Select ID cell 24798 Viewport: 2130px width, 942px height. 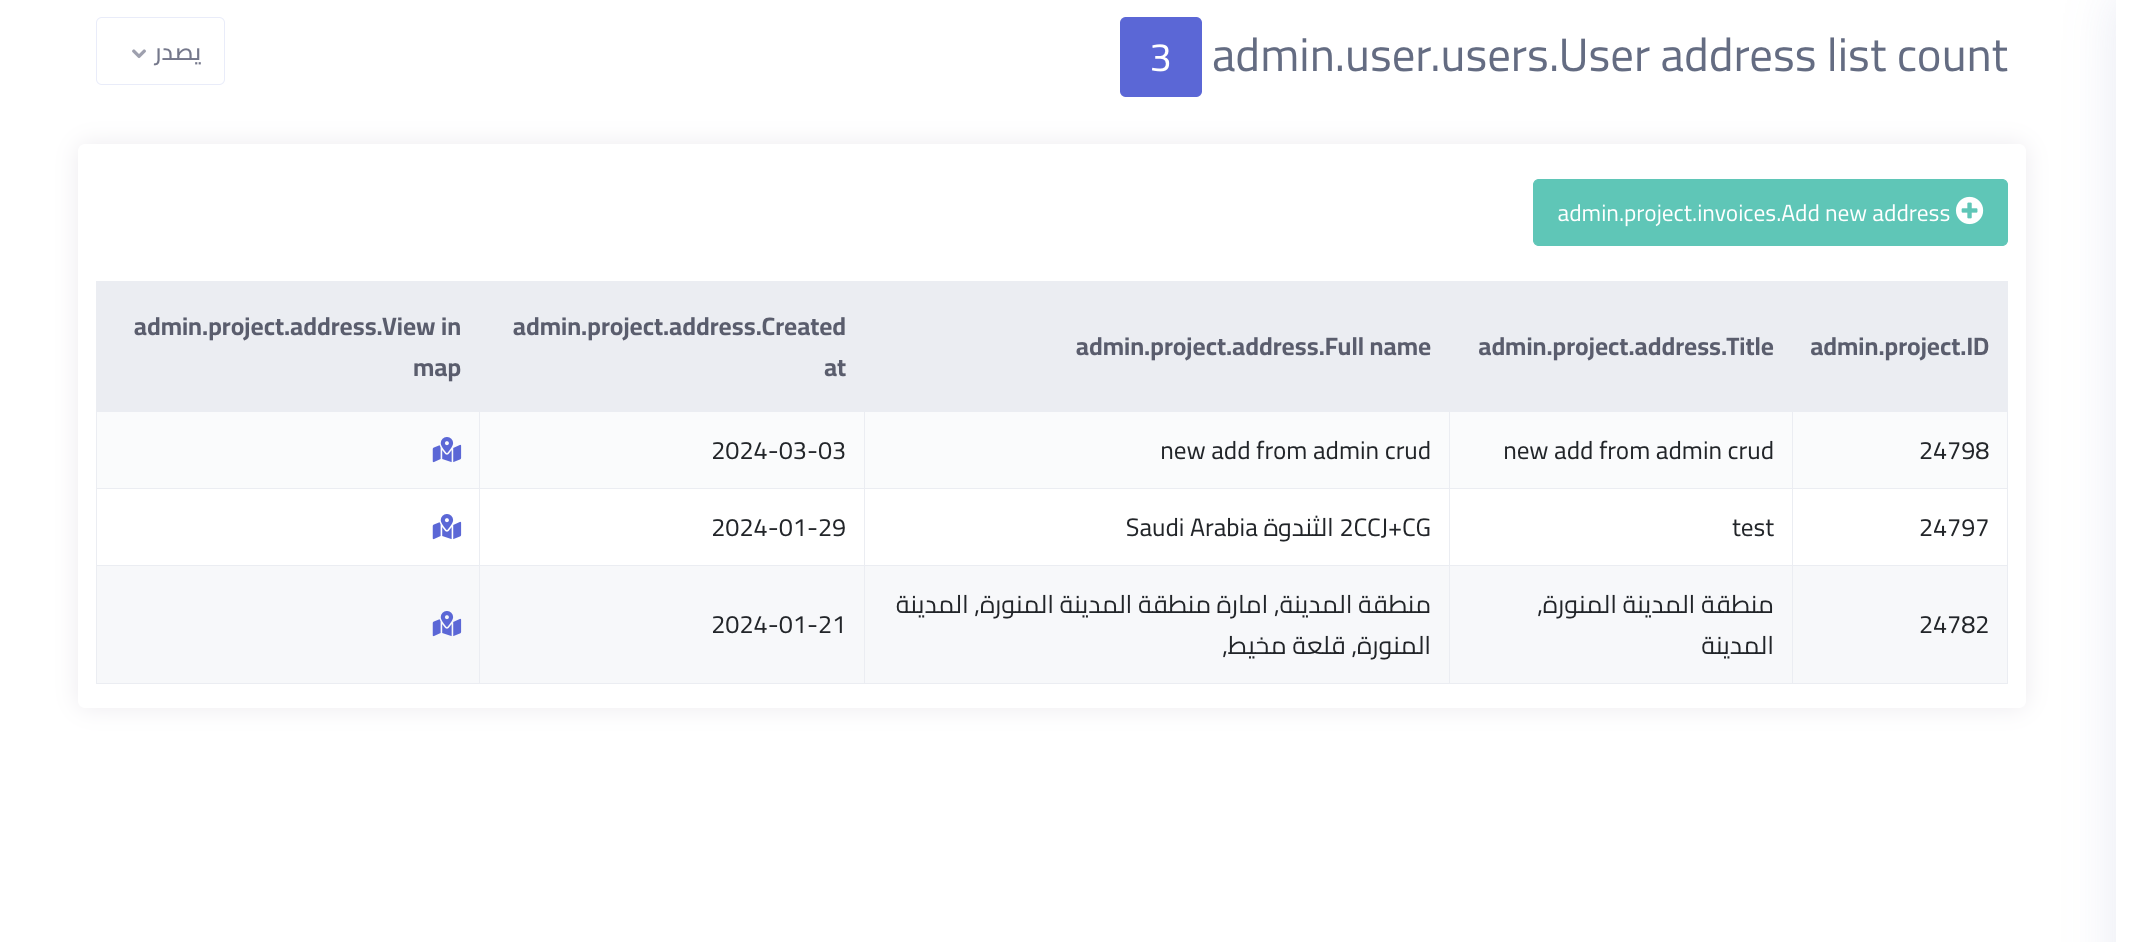click(x=1953, y=451)
